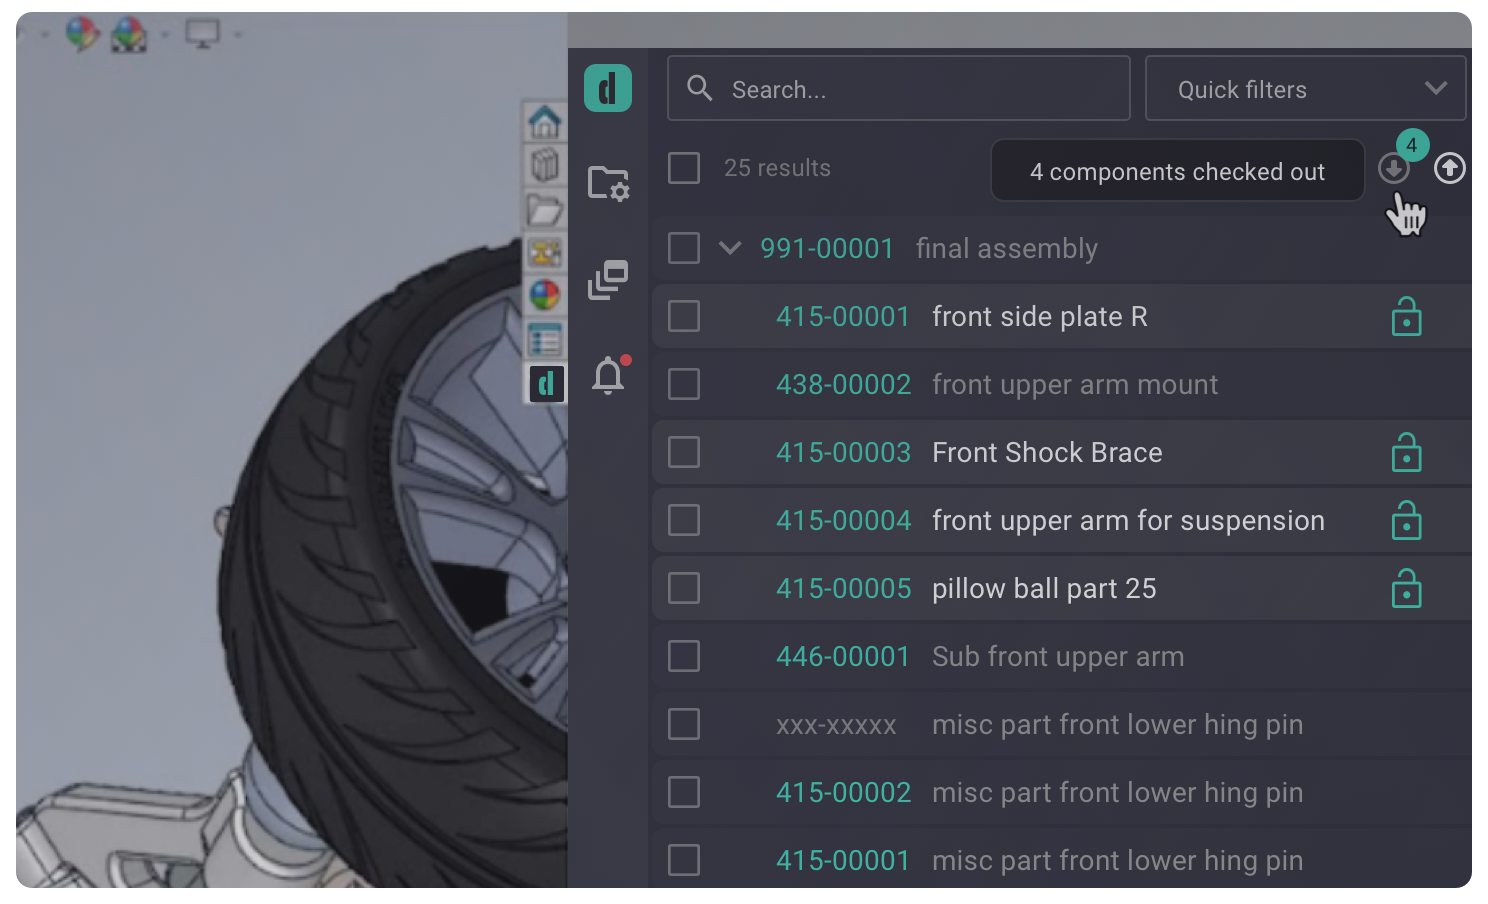Select the monitor icon in the top toolbar
The height and width of the screenshot is (904, 1488).
click(203, 32)
